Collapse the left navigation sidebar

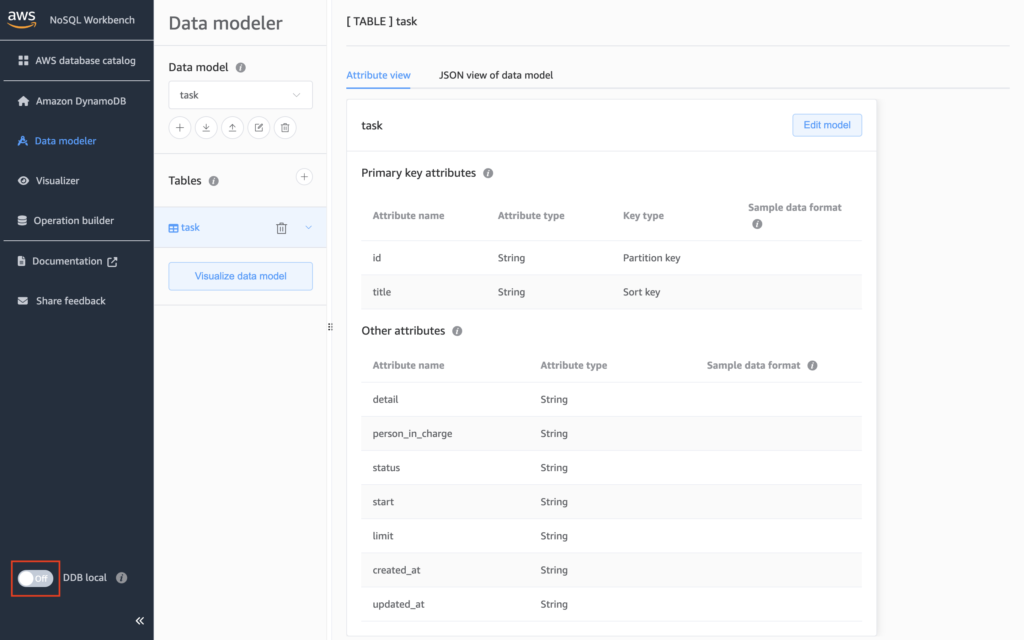click(139, 620)
